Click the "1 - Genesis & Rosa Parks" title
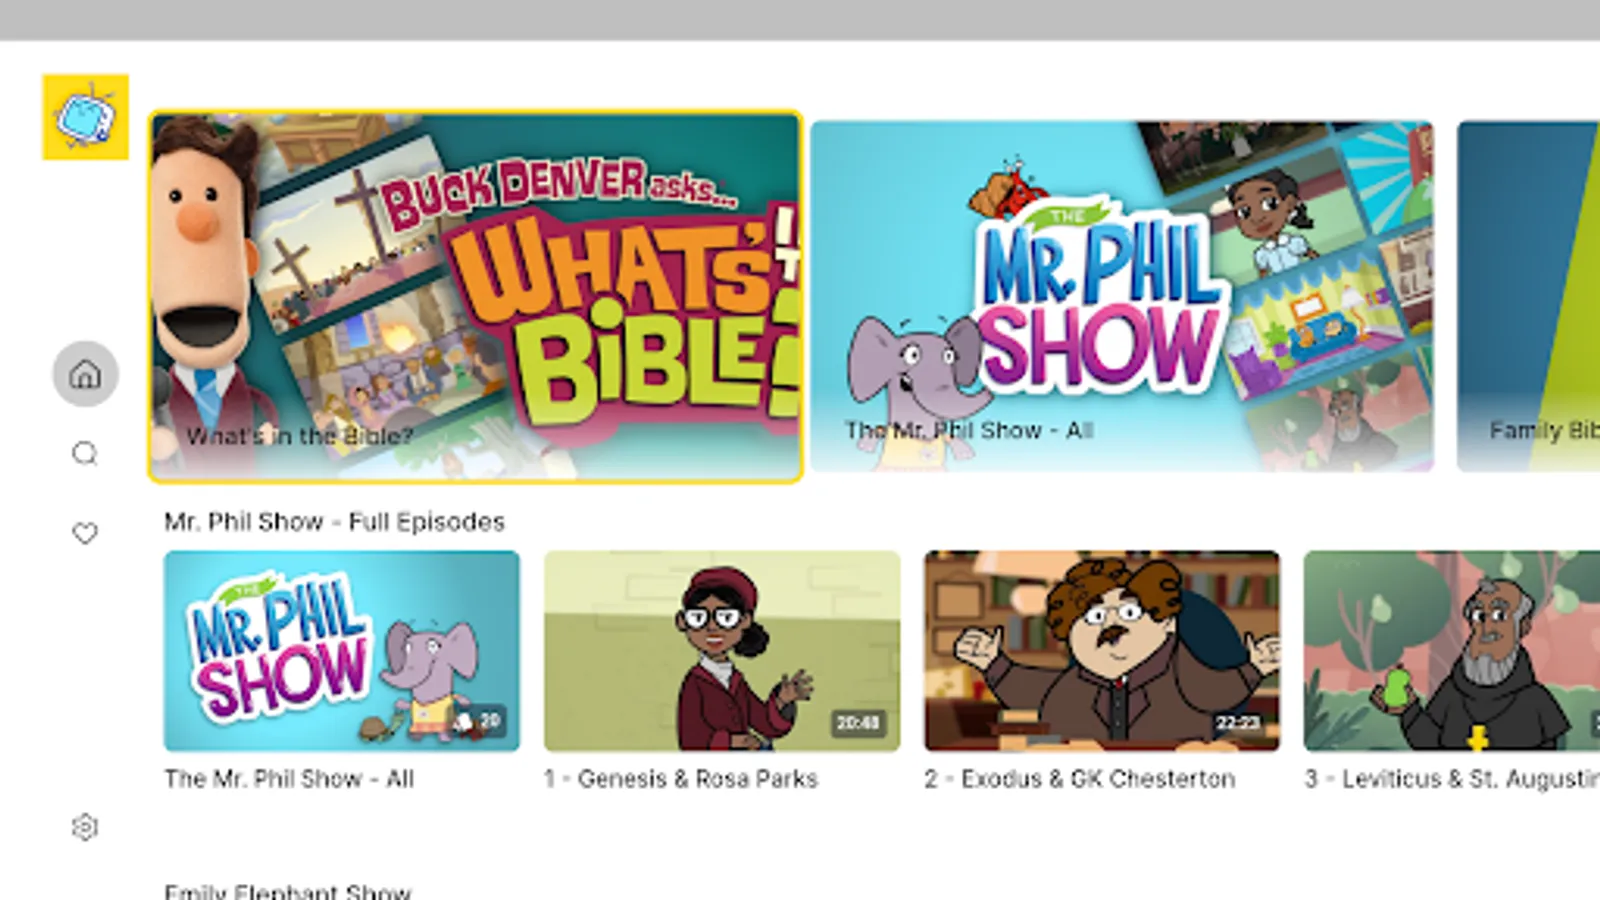The image size is (1600, 900). 681,779
